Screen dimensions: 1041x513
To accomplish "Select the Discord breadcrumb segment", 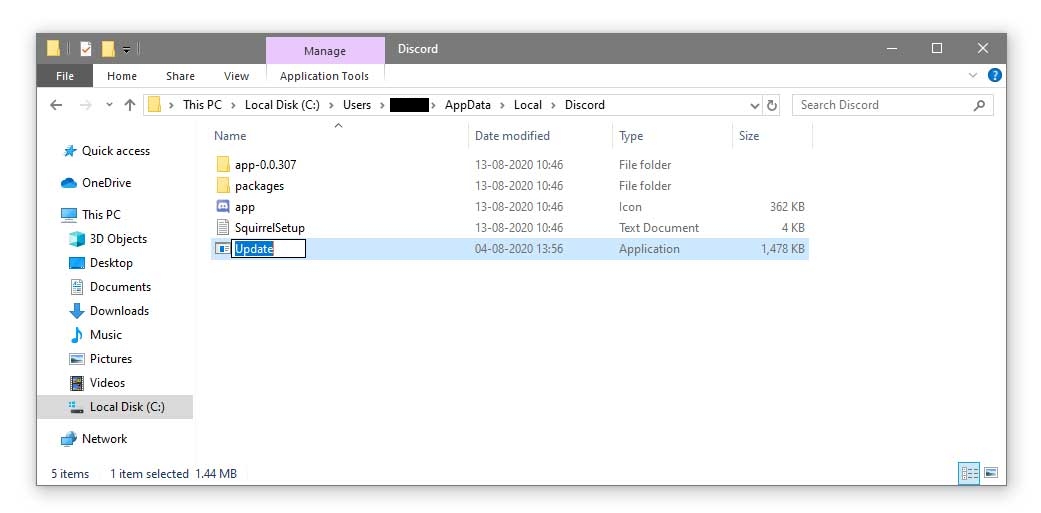I will (584, 105).
